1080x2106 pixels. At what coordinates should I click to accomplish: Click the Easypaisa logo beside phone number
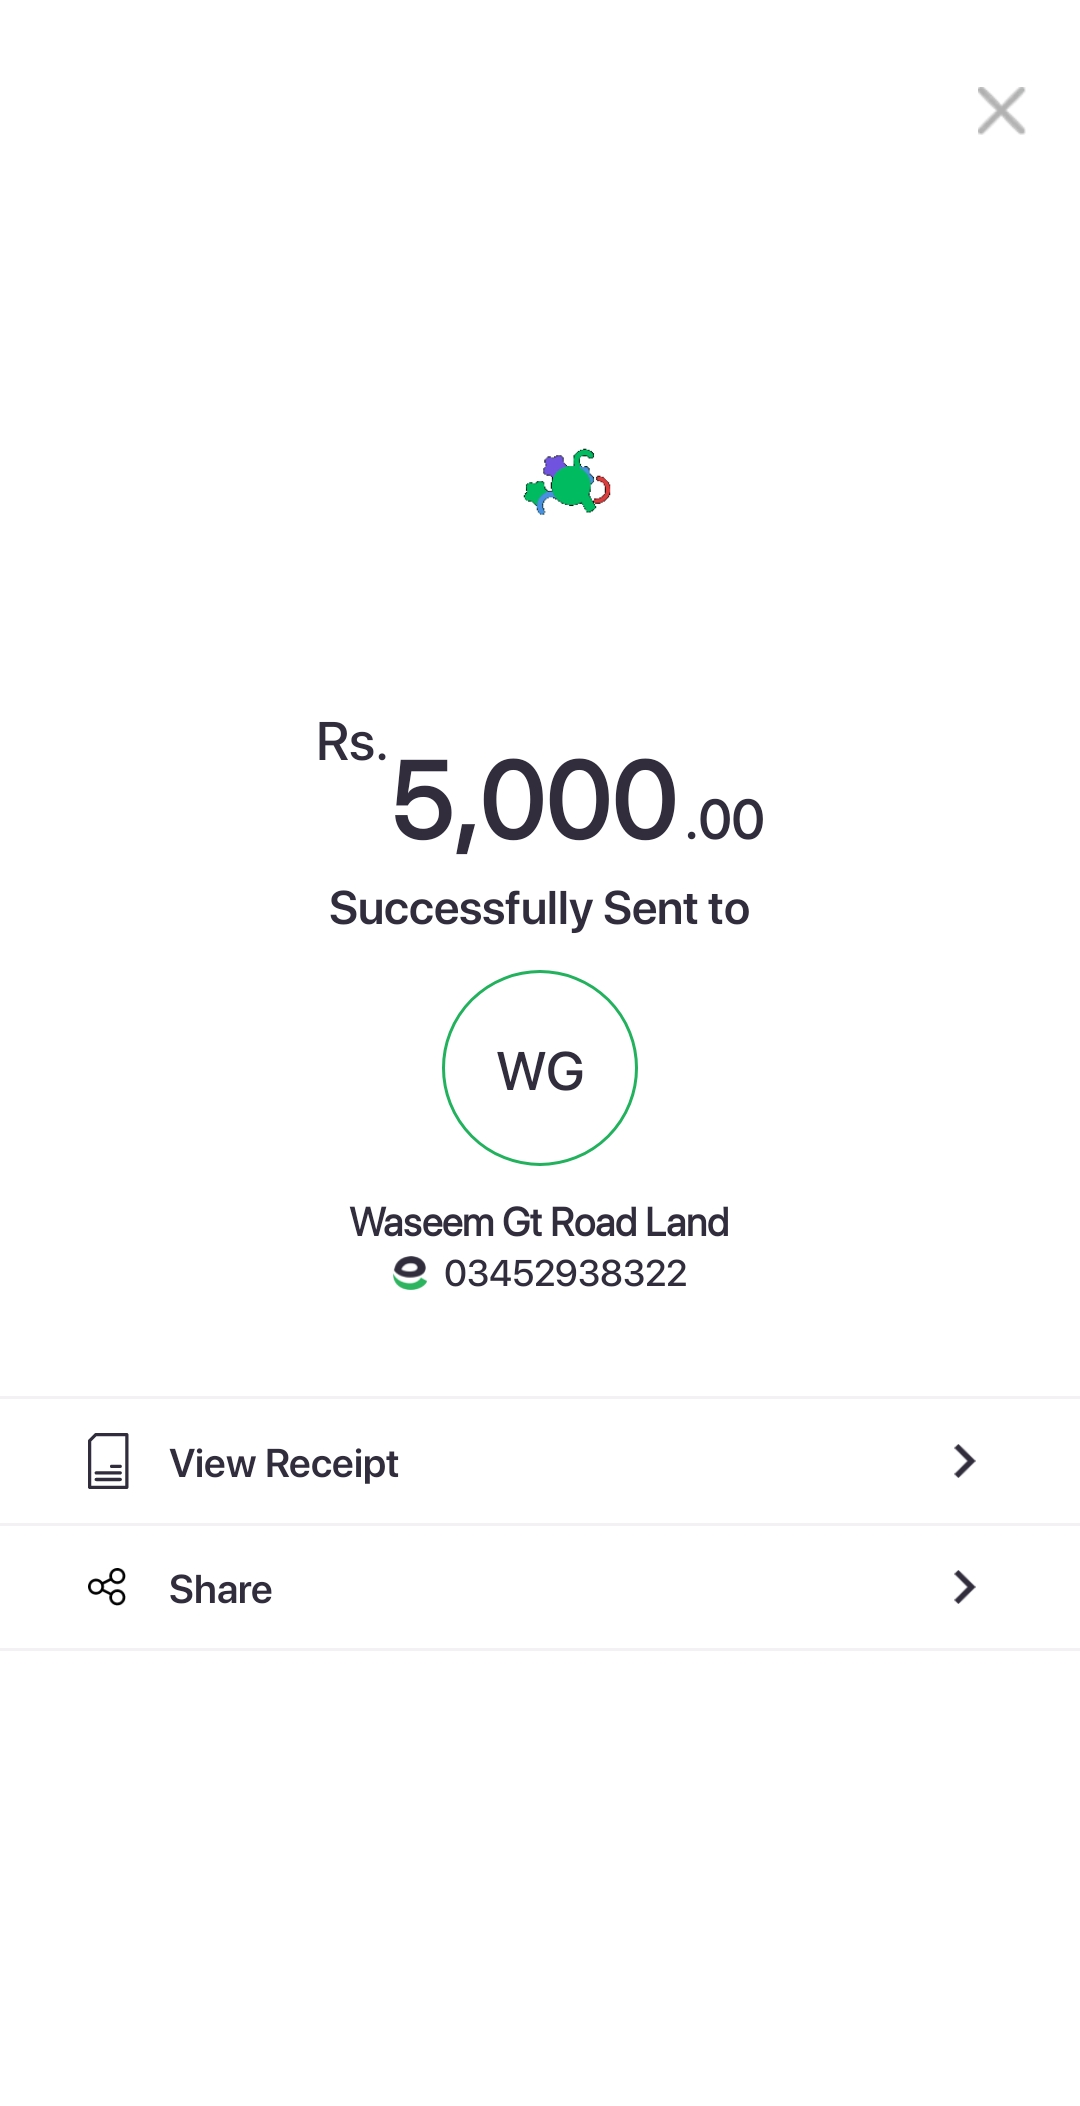tap(410, 1274)
